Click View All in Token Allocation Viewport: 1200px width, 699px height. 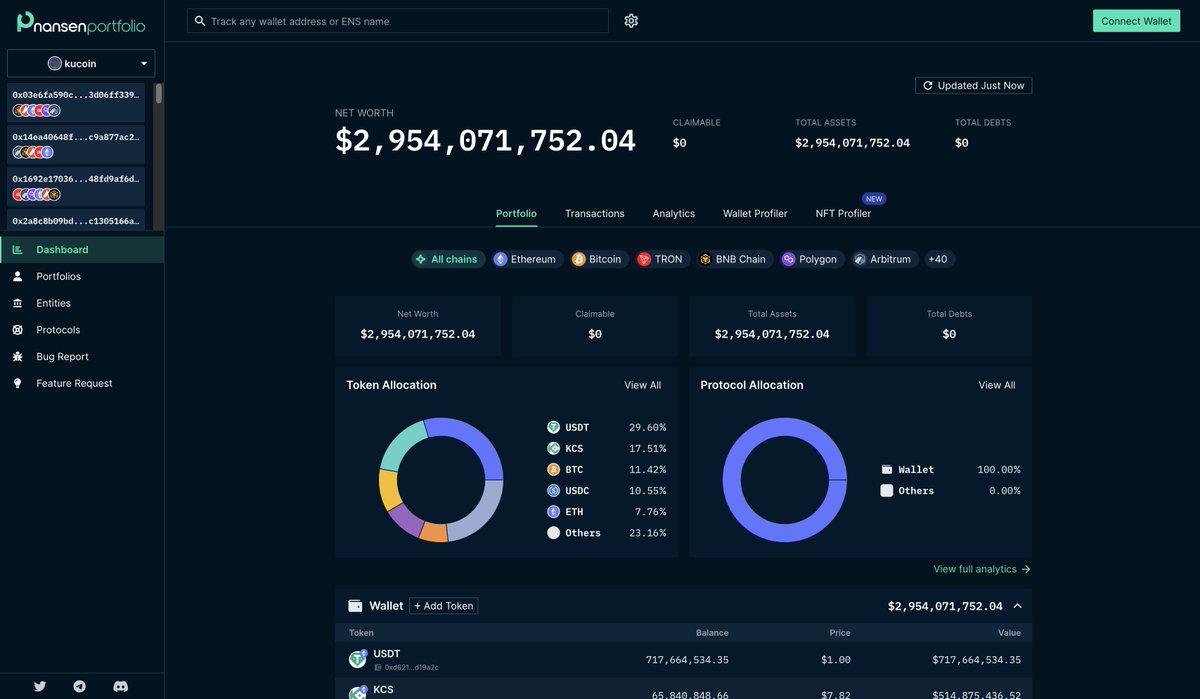(x=643, y=385)
